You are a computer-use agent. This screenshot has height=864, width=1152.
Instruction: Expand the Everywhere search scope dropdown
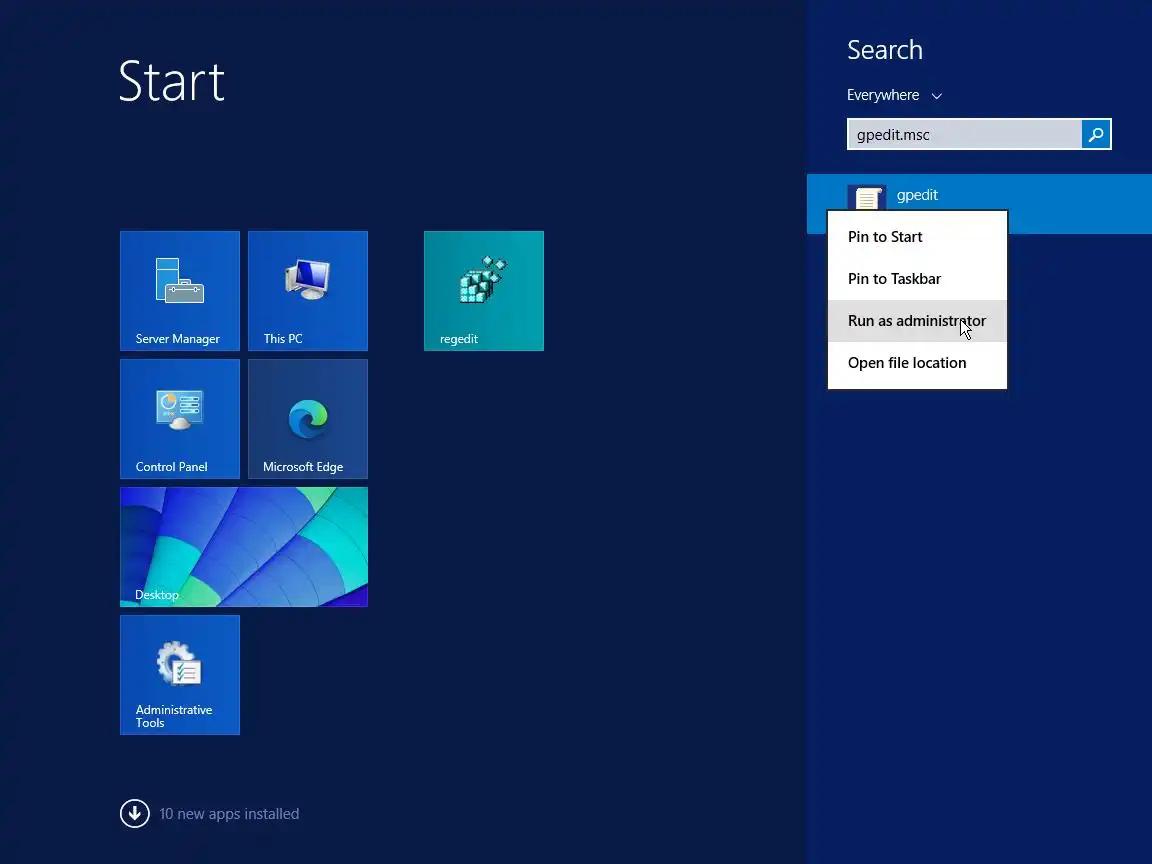click(x=894, y=96)
